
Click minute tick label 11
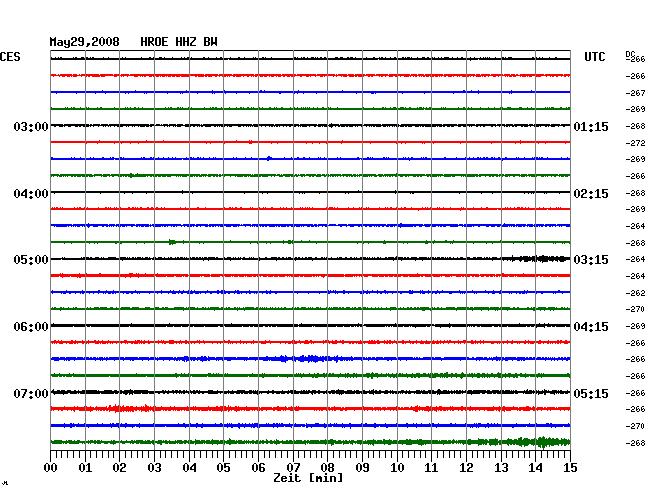(431, 468)
